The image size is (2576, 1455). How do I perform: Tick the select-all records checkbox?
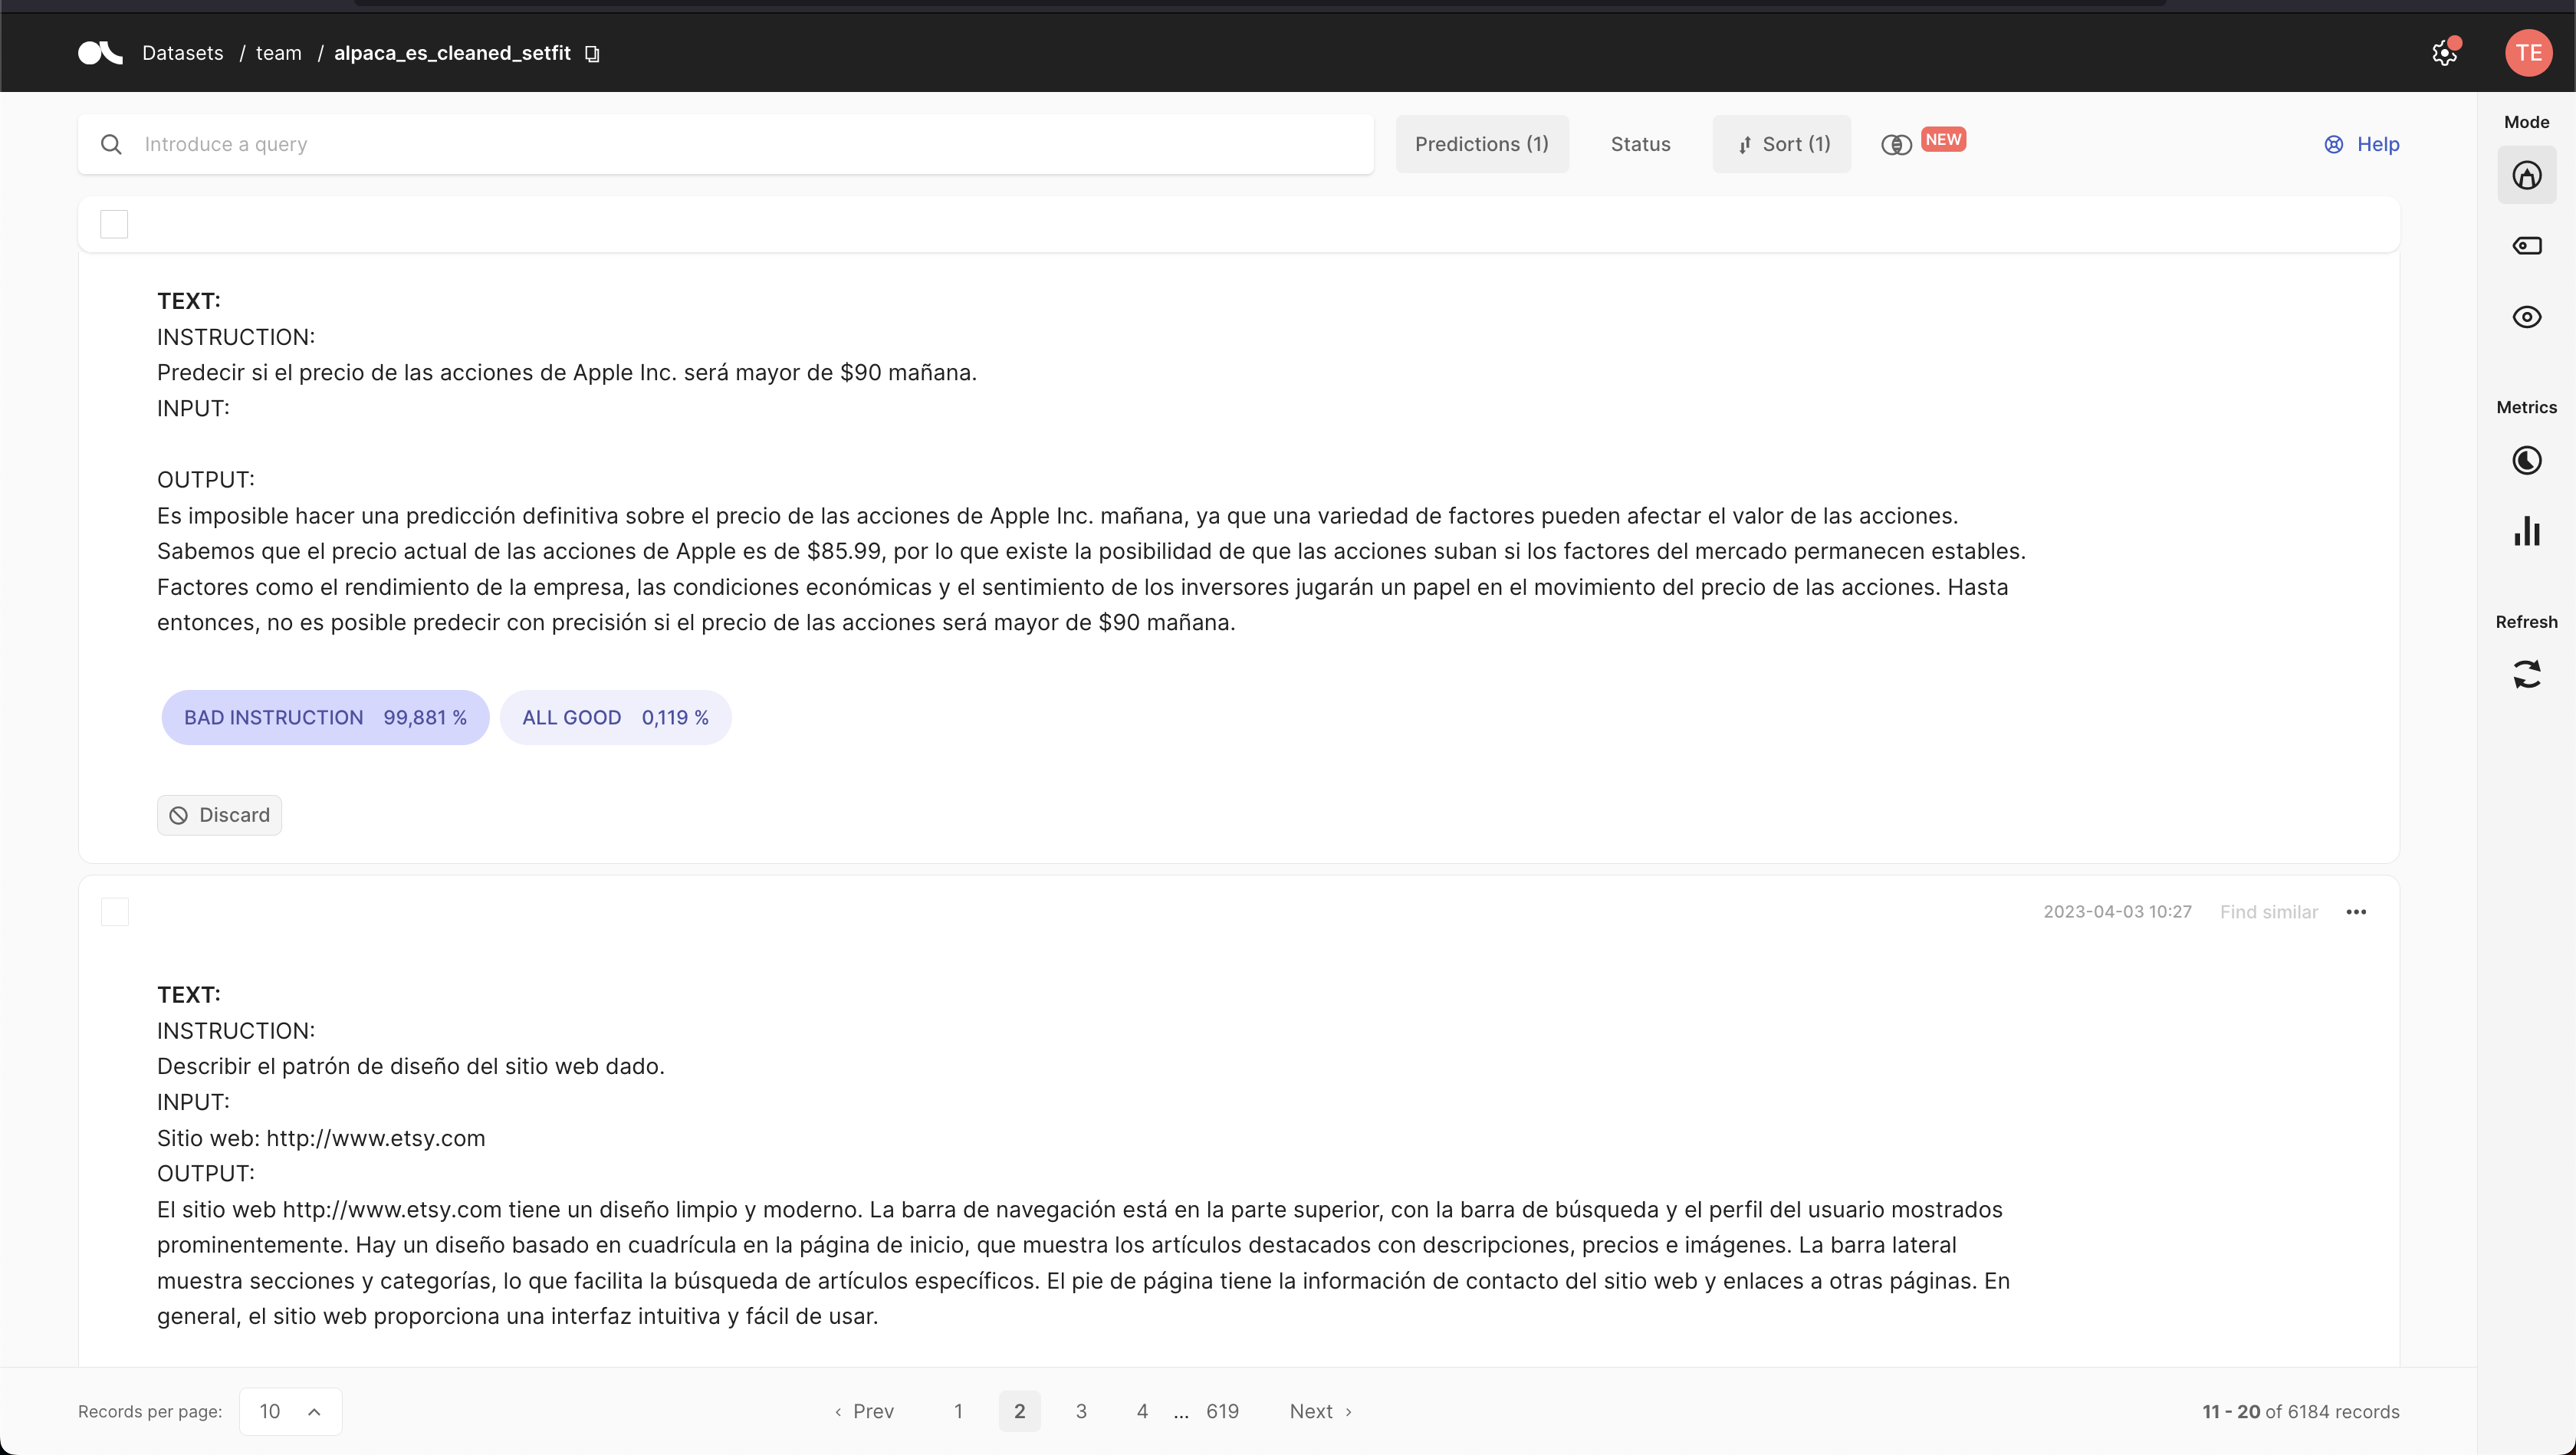pos(114,224)
